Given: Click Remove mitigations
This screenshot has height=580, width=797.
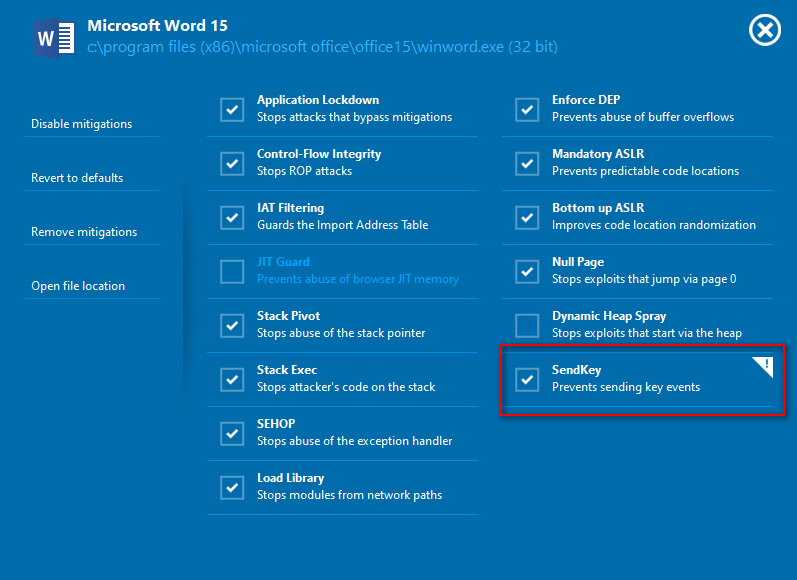Looking at the screenshot, I should coord(84,232).
